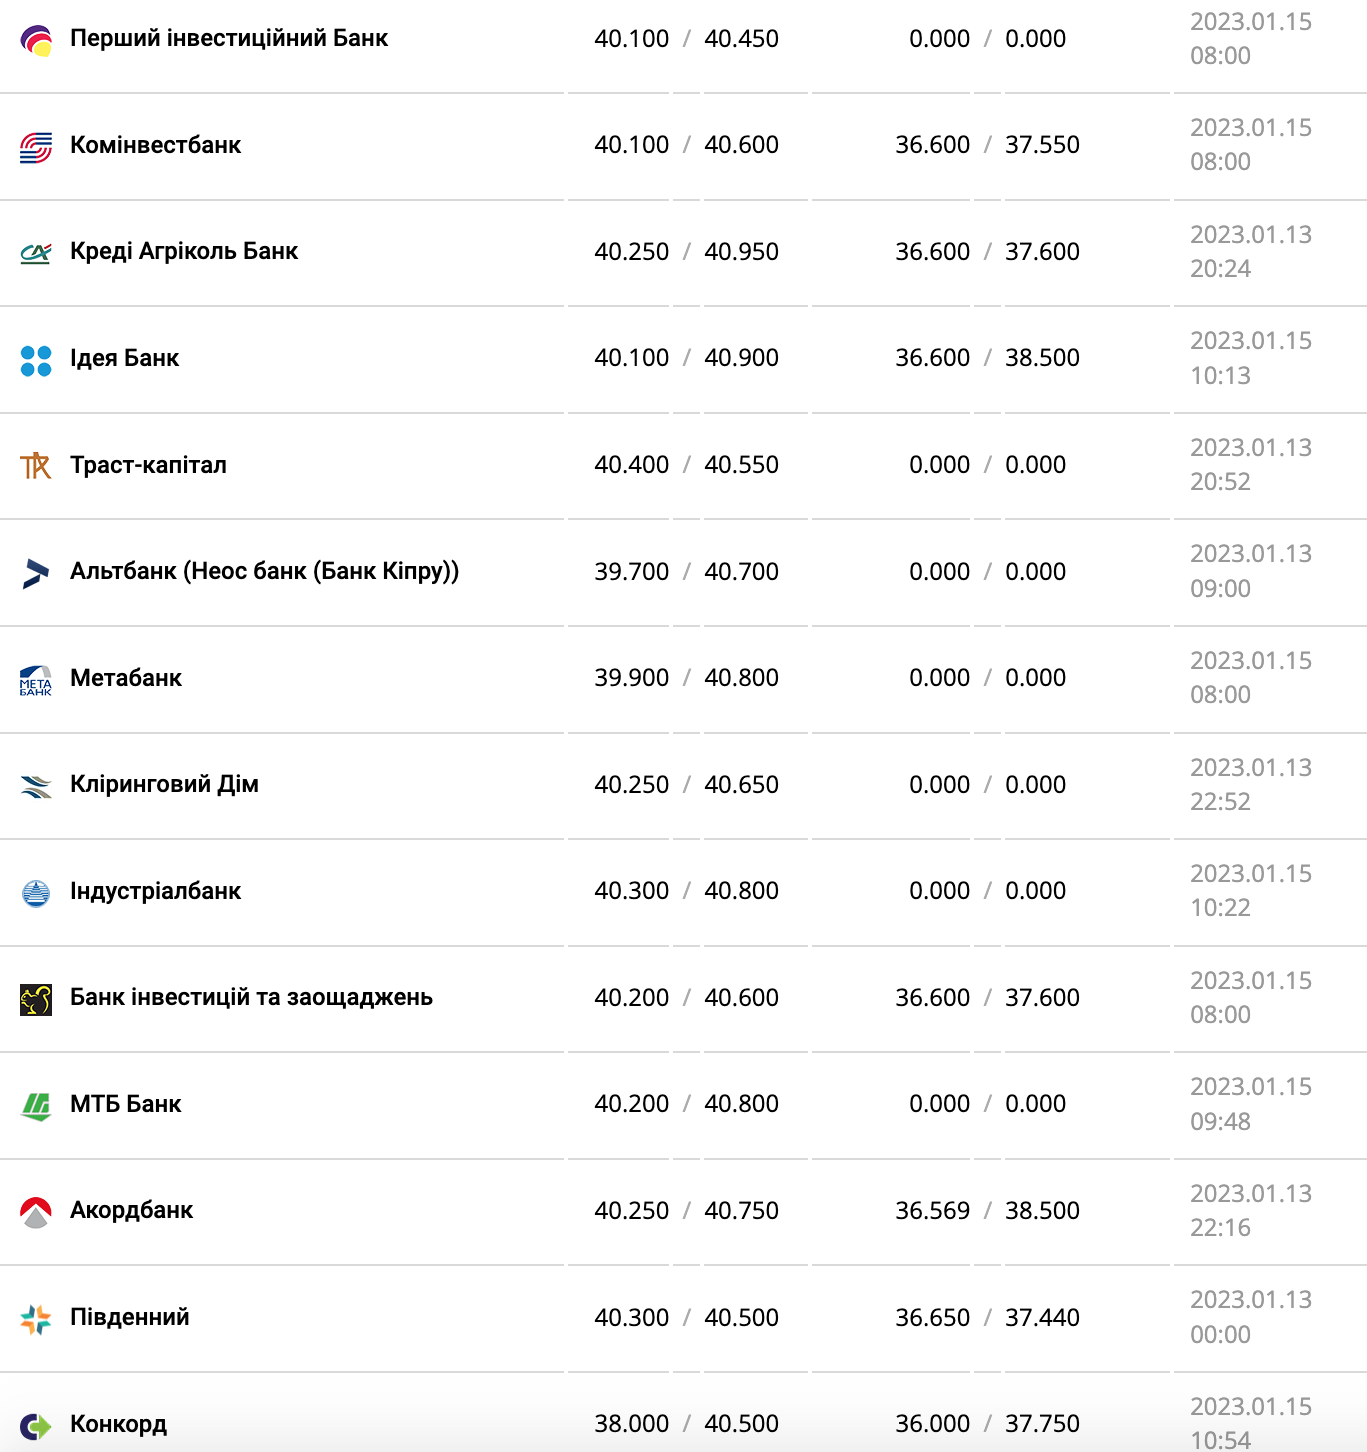Viewport: 1367px width, 1452px height.
Task: Click the Ідея Банк blue dots icon
Action: 36,360
